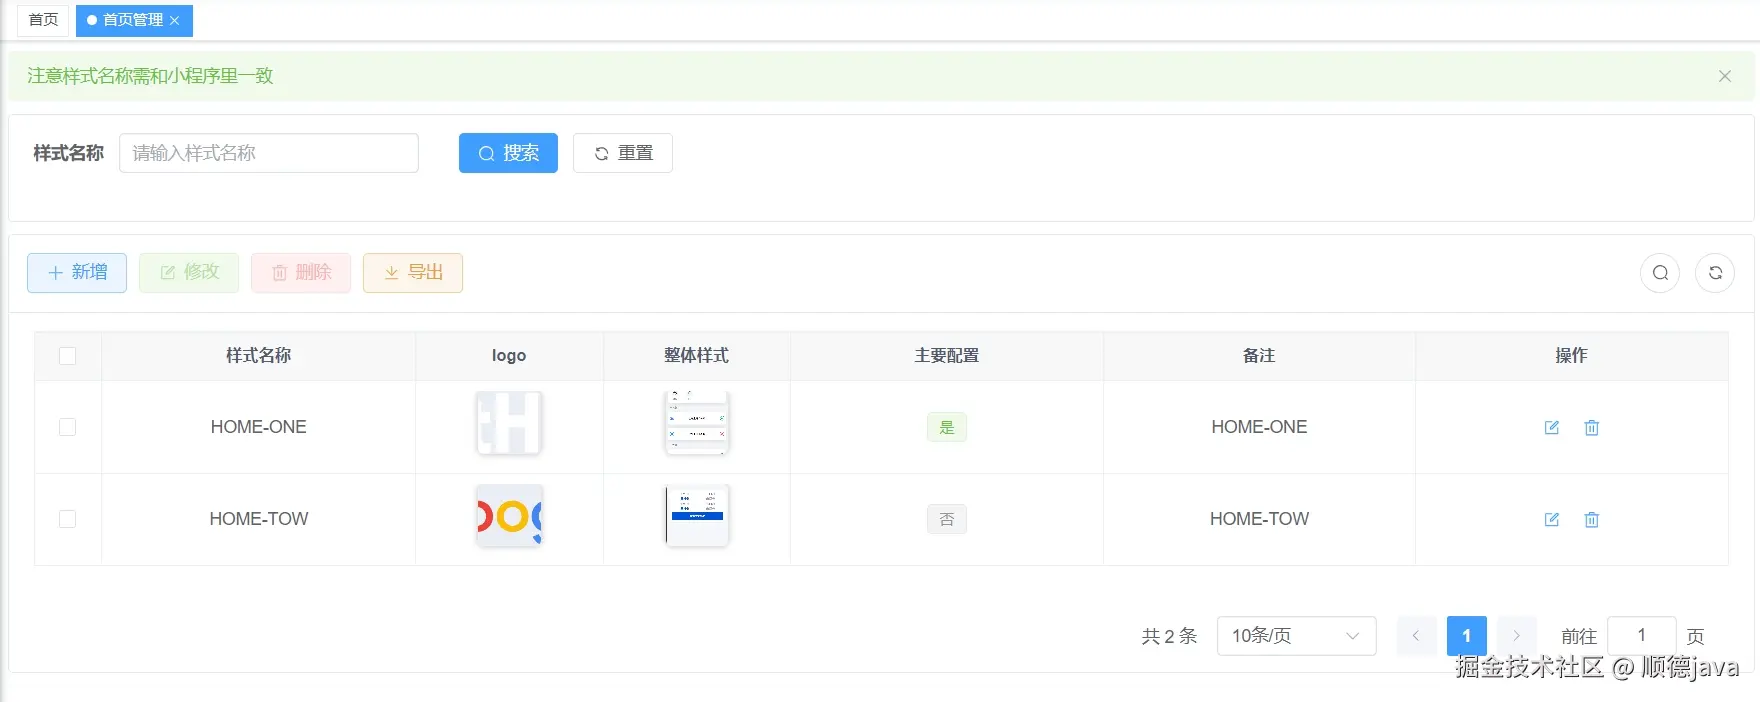
Task: Click the 删除 delete button
Action: click(x=301, y=272)
